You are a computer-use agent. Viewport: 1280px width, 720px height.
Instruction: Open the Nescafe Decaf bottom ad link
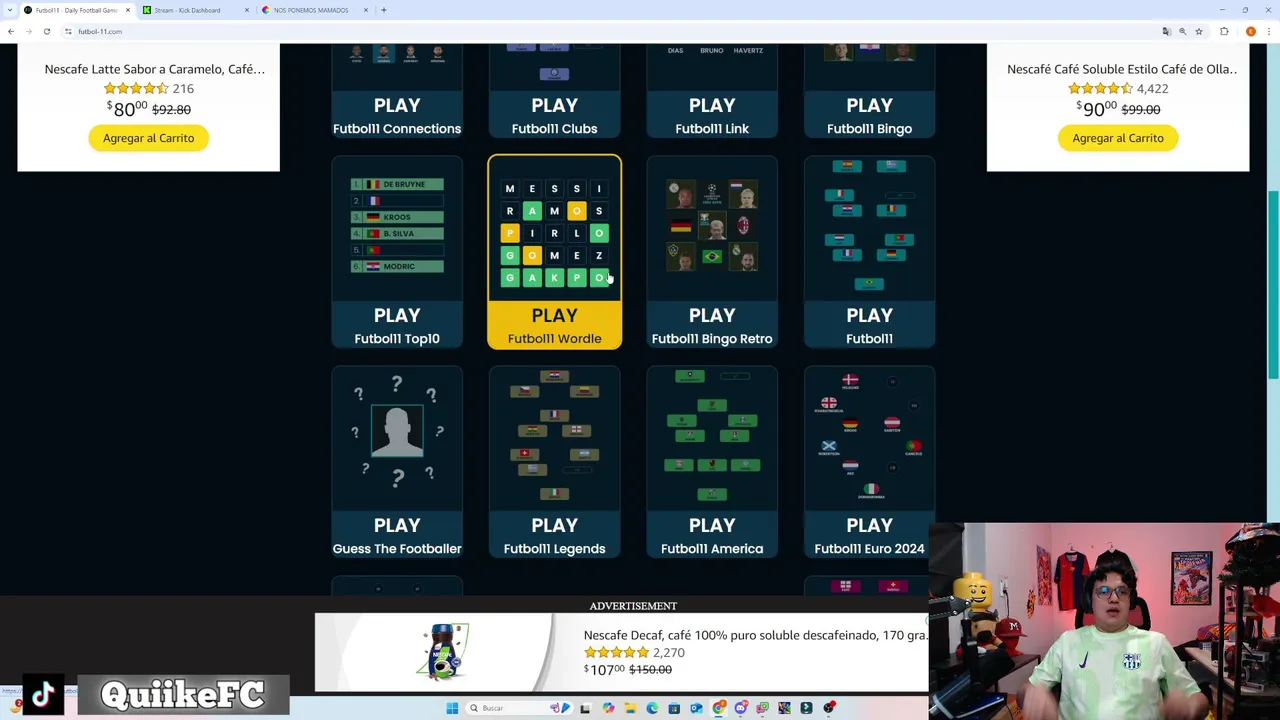coord(756,635)
